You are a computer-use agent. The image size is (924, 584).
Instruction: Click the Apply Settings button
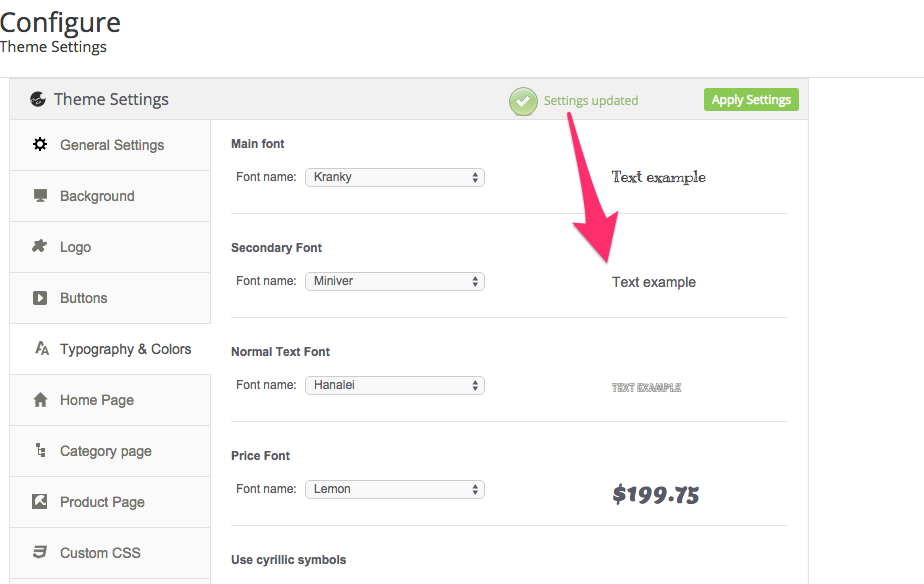751,100
